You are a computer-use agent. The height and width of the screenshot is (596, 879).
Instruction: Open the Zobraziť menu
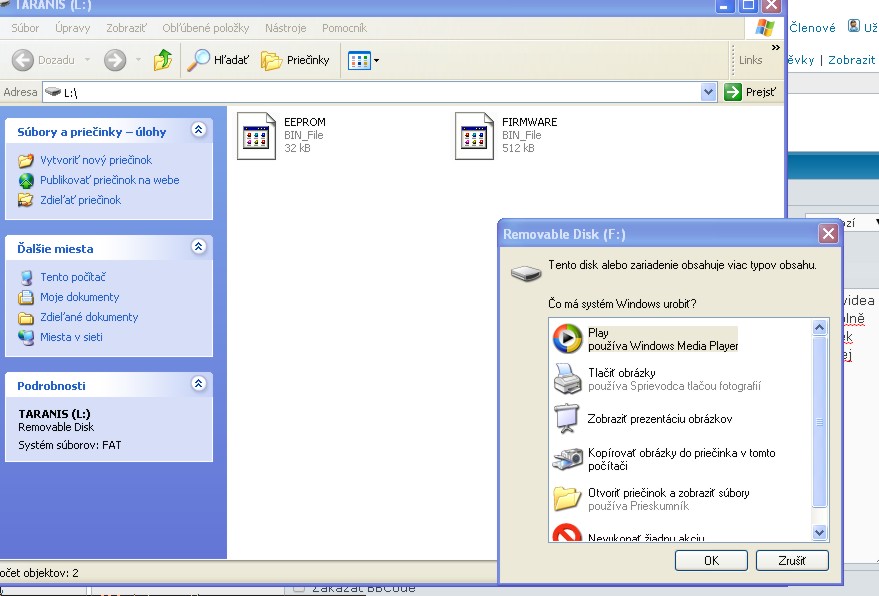pyautogui.click(x=126, y=28)
